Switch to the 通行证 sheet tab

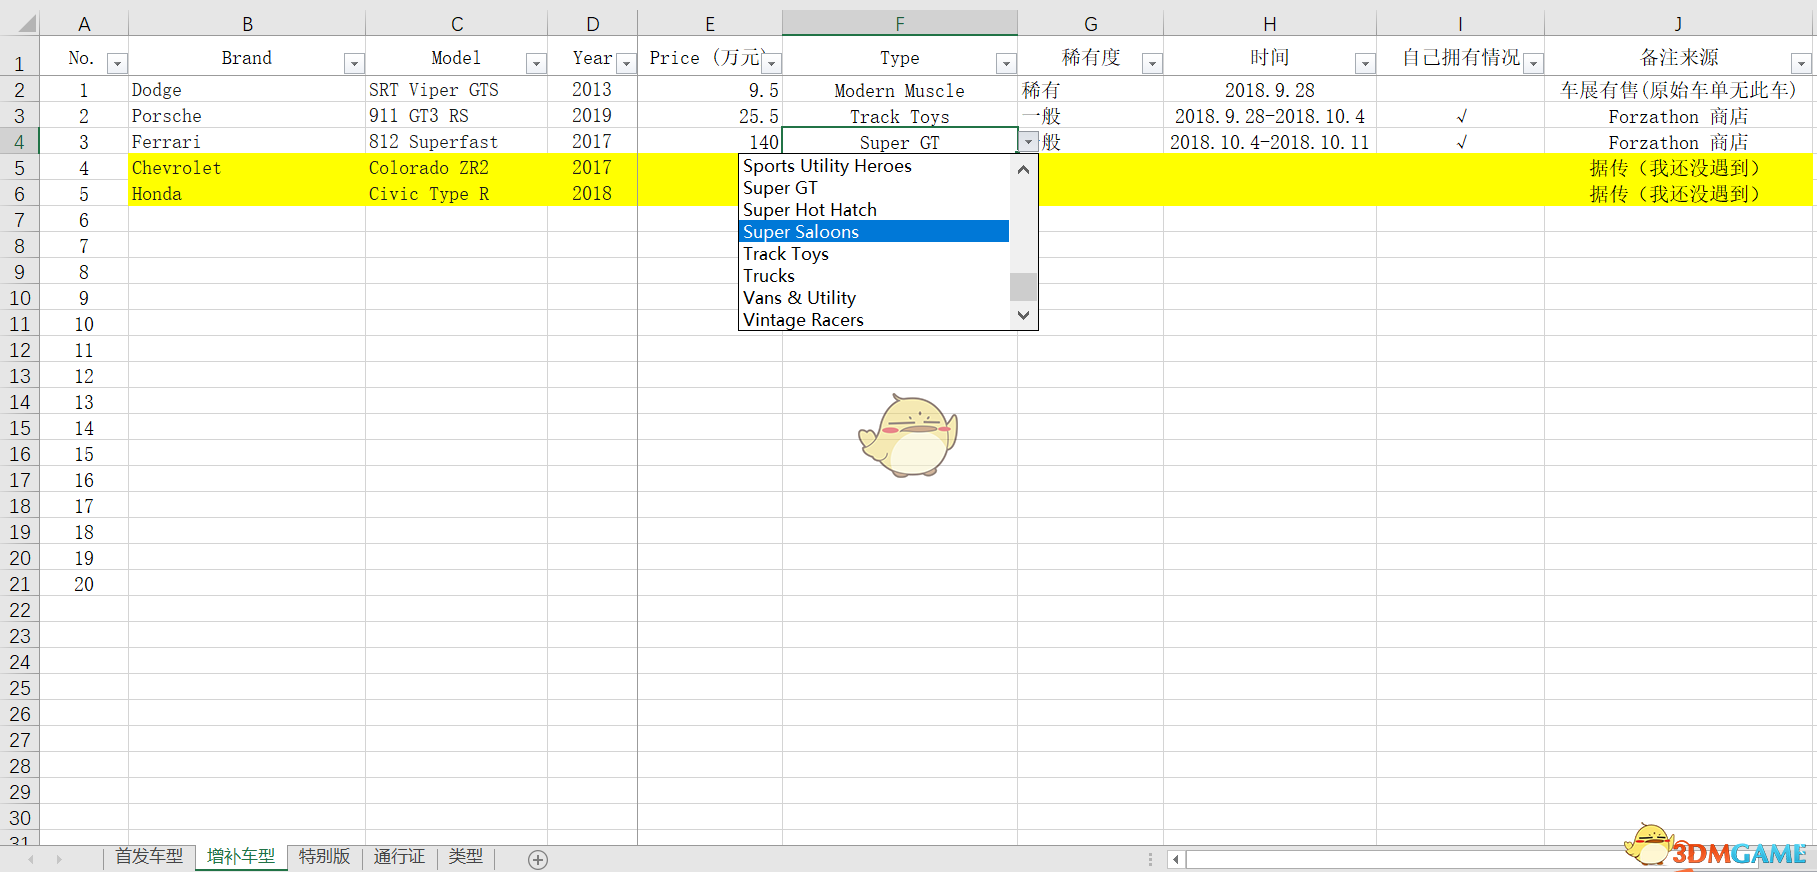pyautogui.click(x=400, y=857)
